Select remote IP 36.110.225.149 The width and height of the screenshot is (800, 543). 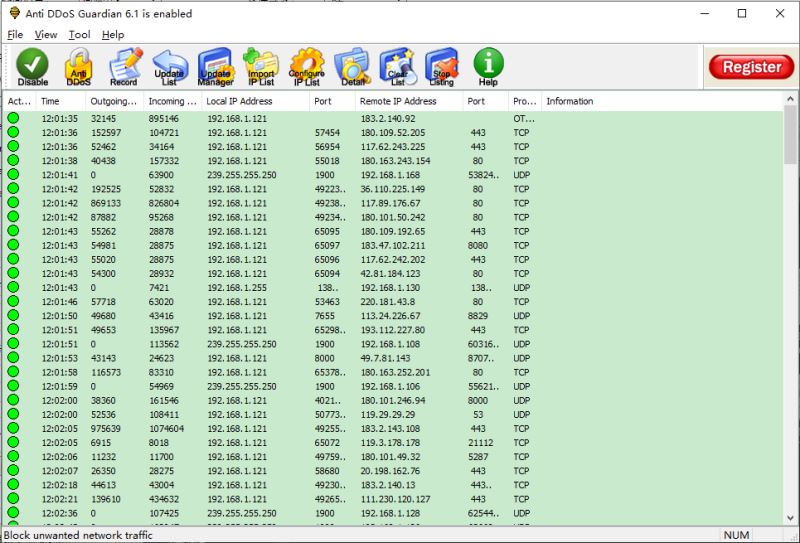393,189
